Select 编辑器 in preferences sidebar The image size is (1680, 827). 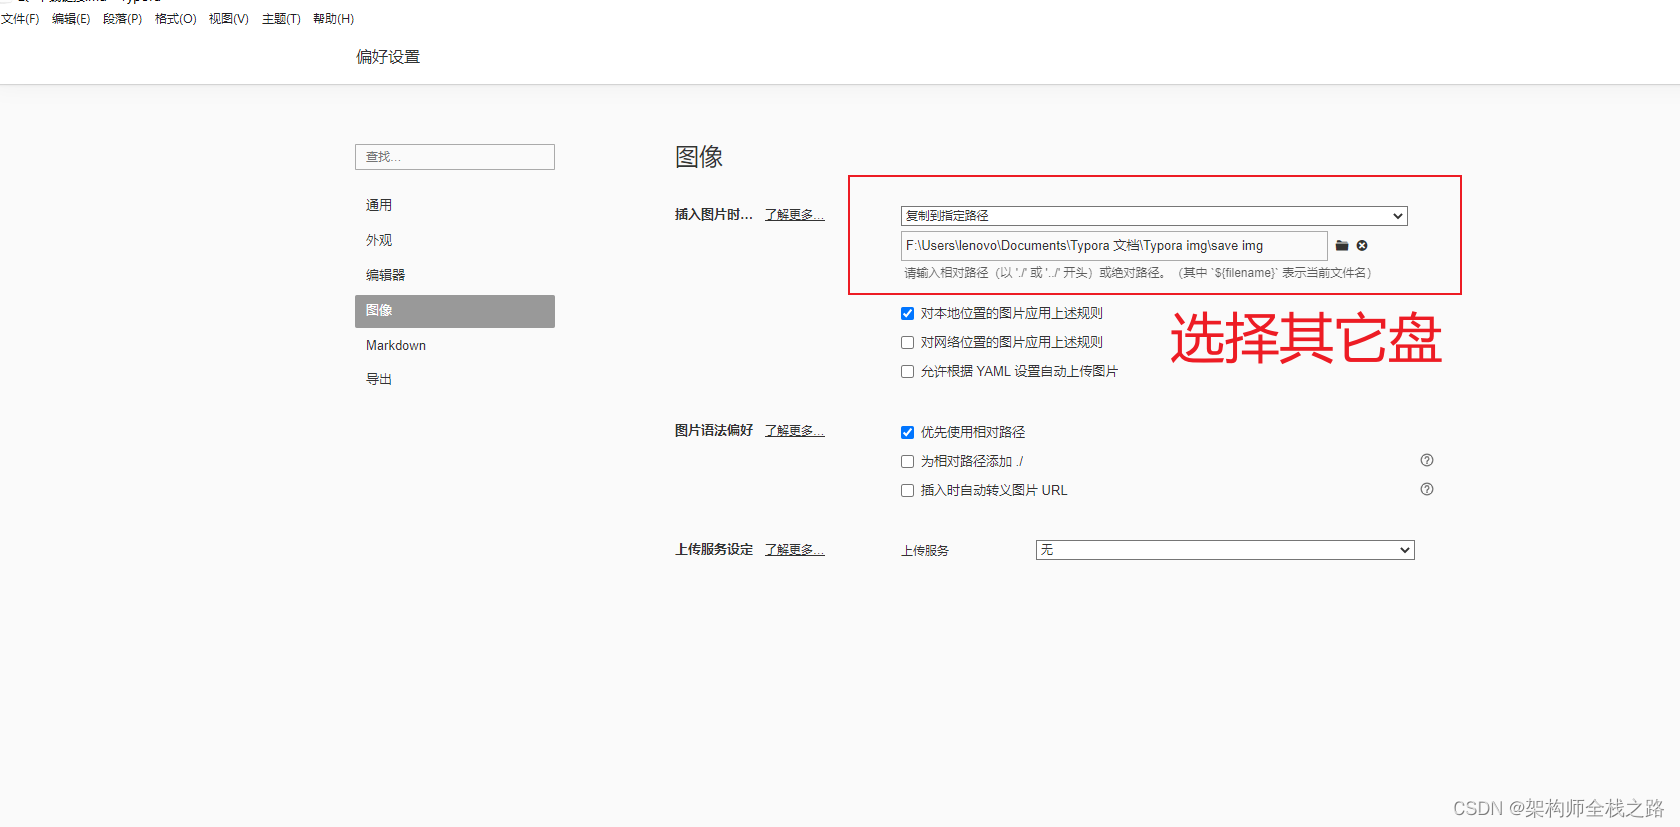point(455,275)
